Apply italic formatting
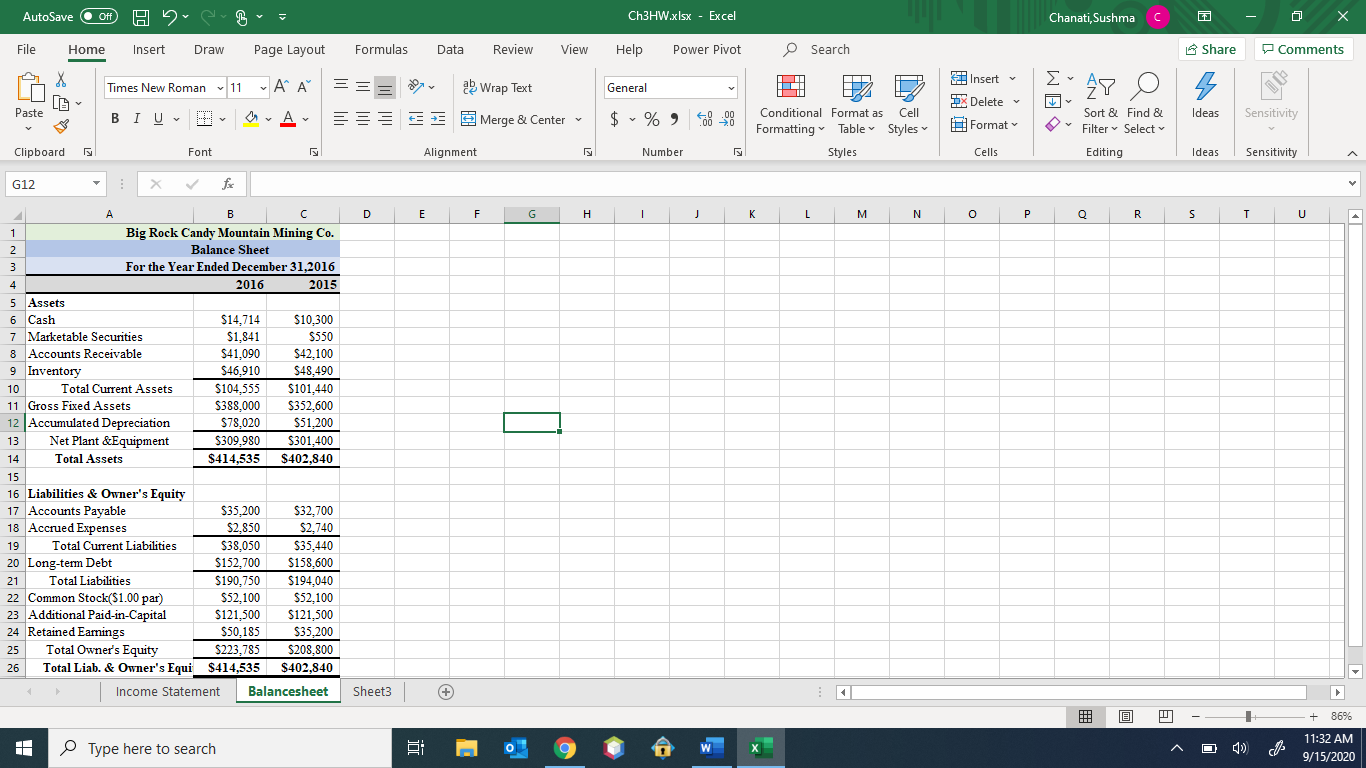This screenshot has width=1366, height=768. point(135,120)
